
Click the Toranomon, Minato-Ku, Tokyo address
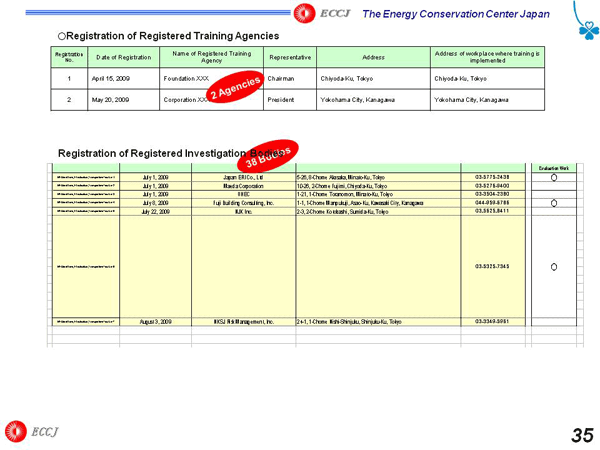click(345, 194)
